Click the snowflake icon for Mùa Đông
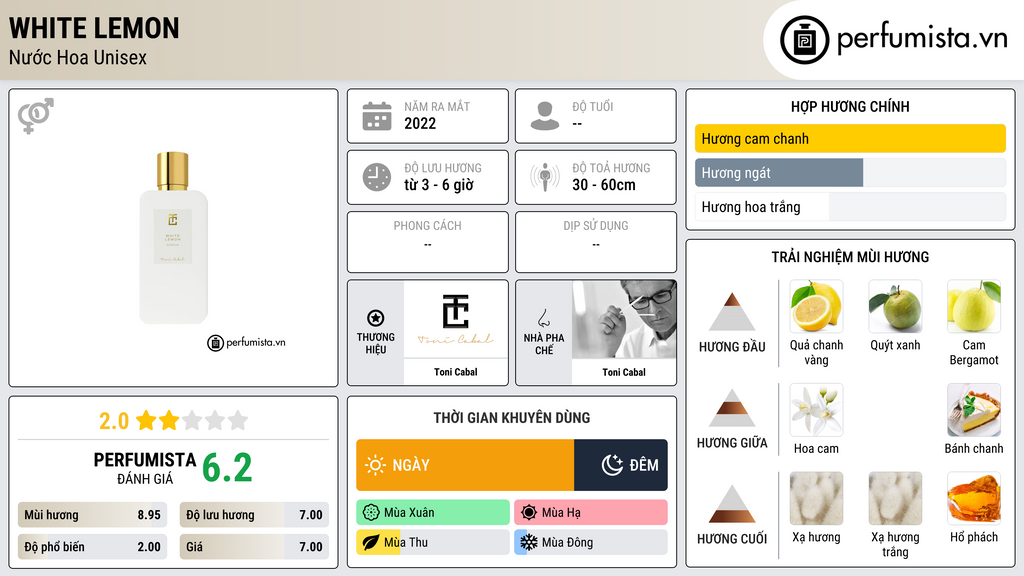 pyautogui.click(x=529, y=542)
